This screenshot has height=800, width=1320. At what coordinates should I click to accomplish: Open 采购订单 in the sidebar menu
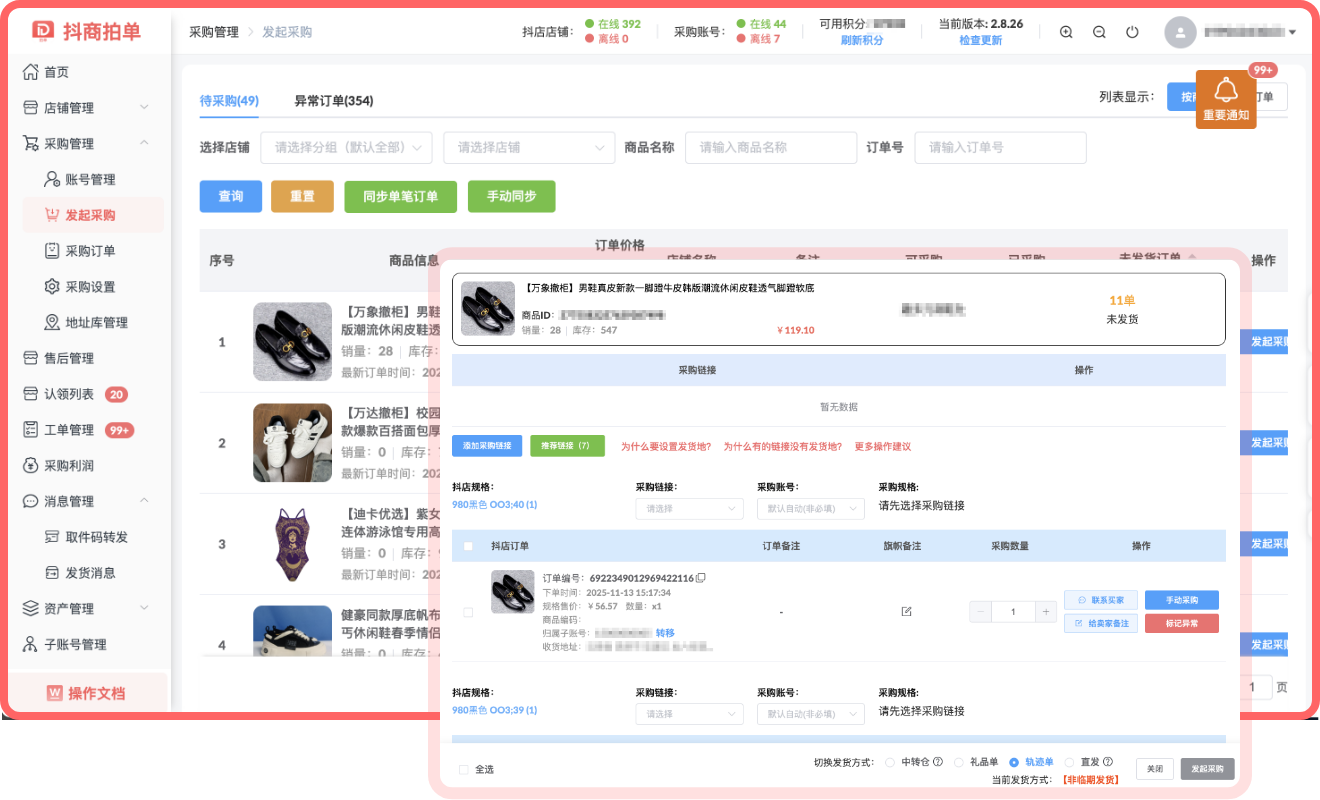tap(90, 251)
